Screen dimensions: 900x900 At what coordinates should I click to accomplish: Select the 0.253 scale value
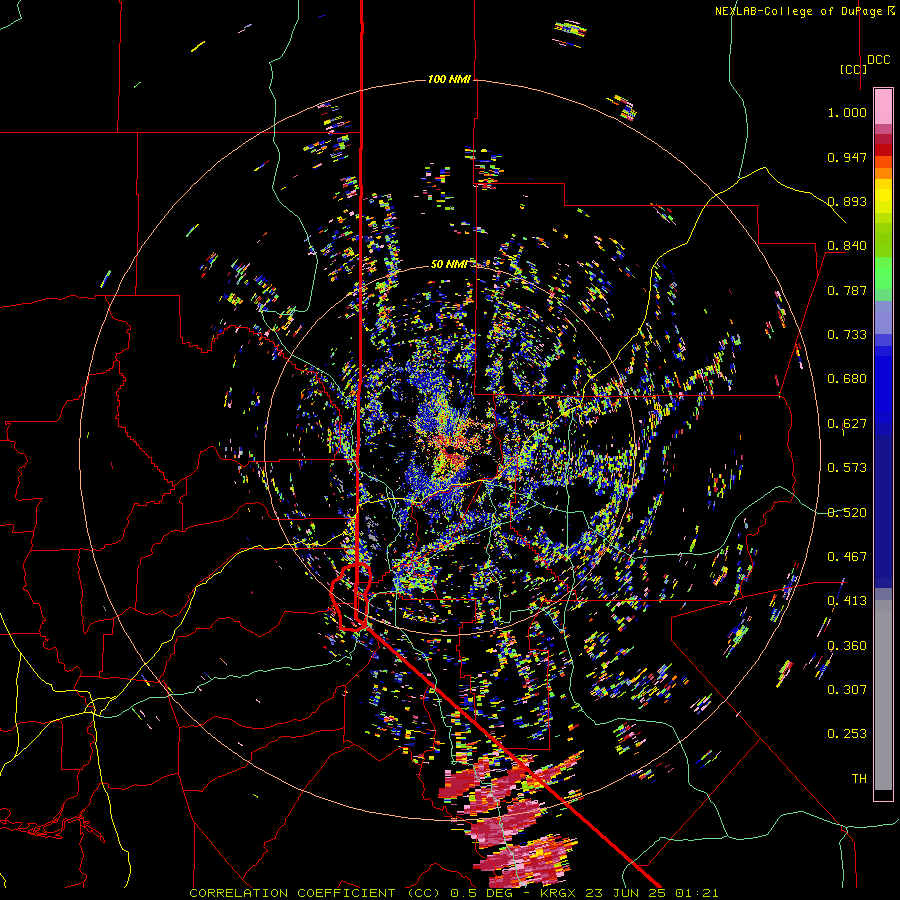point(847,734)
